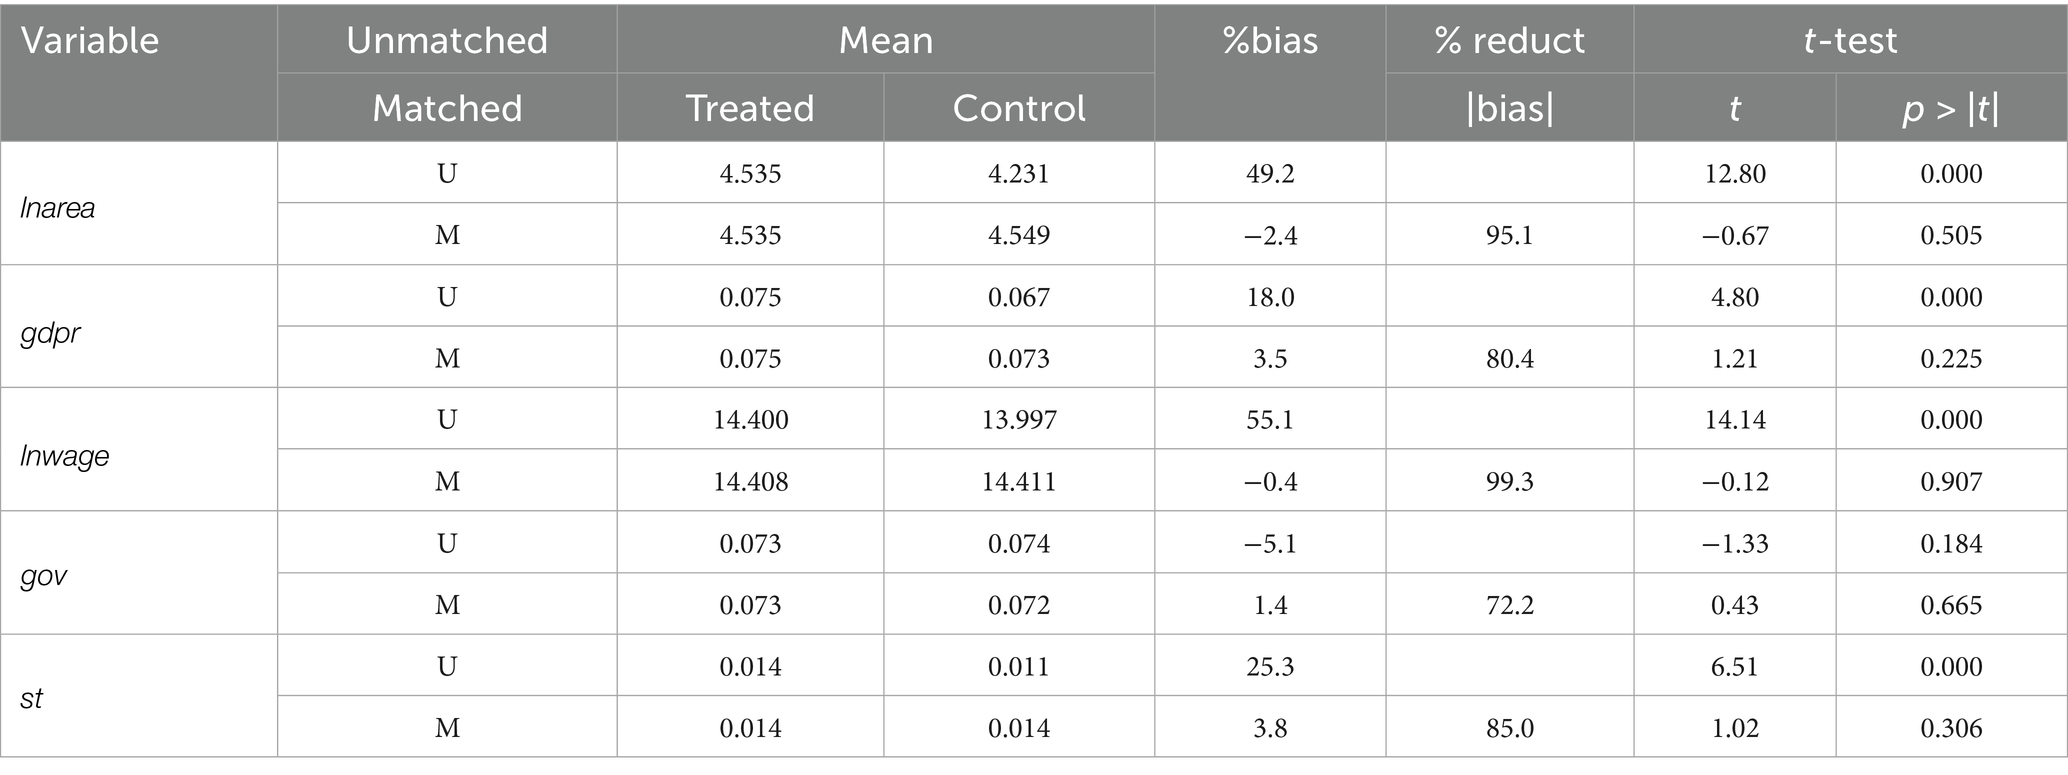The height and width of the screenshot is (775, 2068).
Task: Select the Unmatched header cell
Action: 447,41
